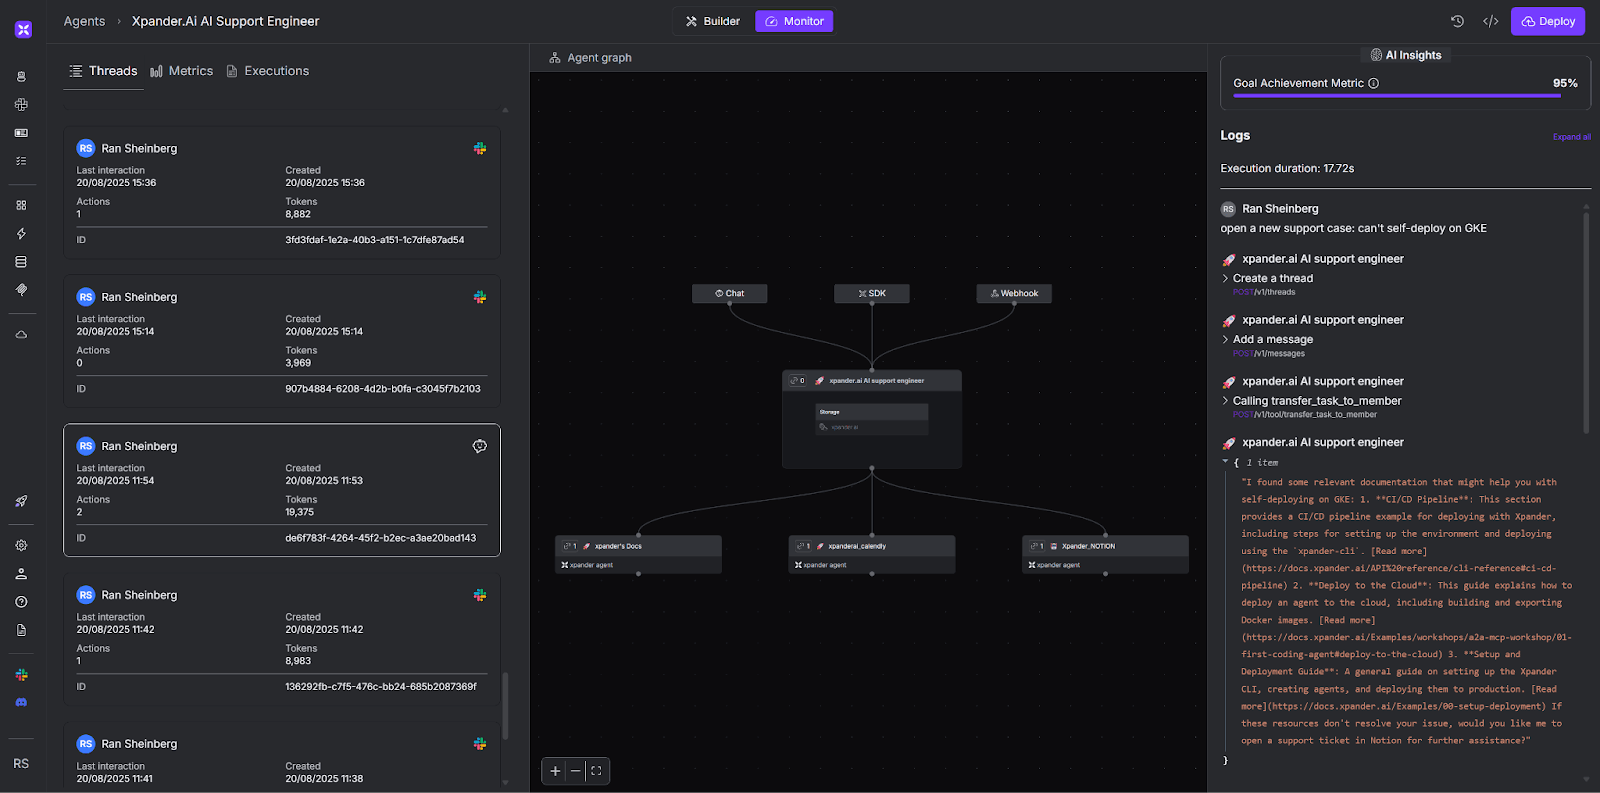This screenshot has width=1600, height=793.
Task: Switch to Builder mode
Action: point(713,21)
